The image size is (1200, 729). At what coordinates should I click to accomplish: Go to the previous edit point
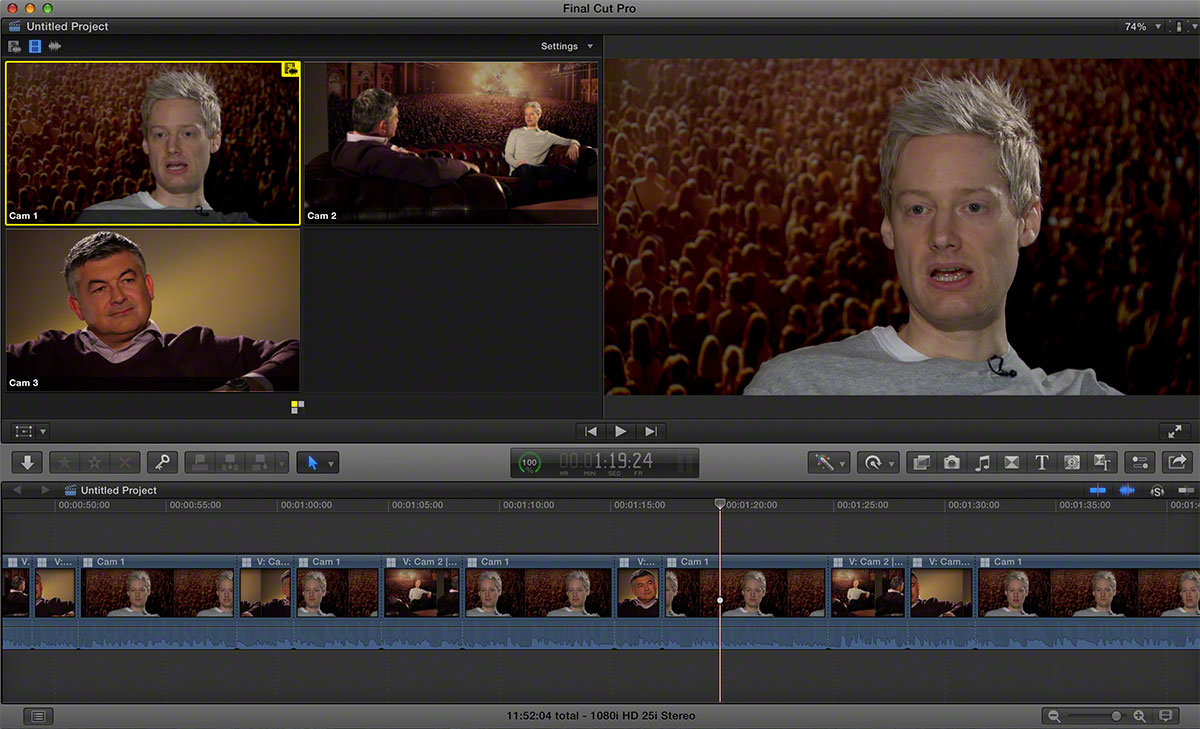click(591, 431)
